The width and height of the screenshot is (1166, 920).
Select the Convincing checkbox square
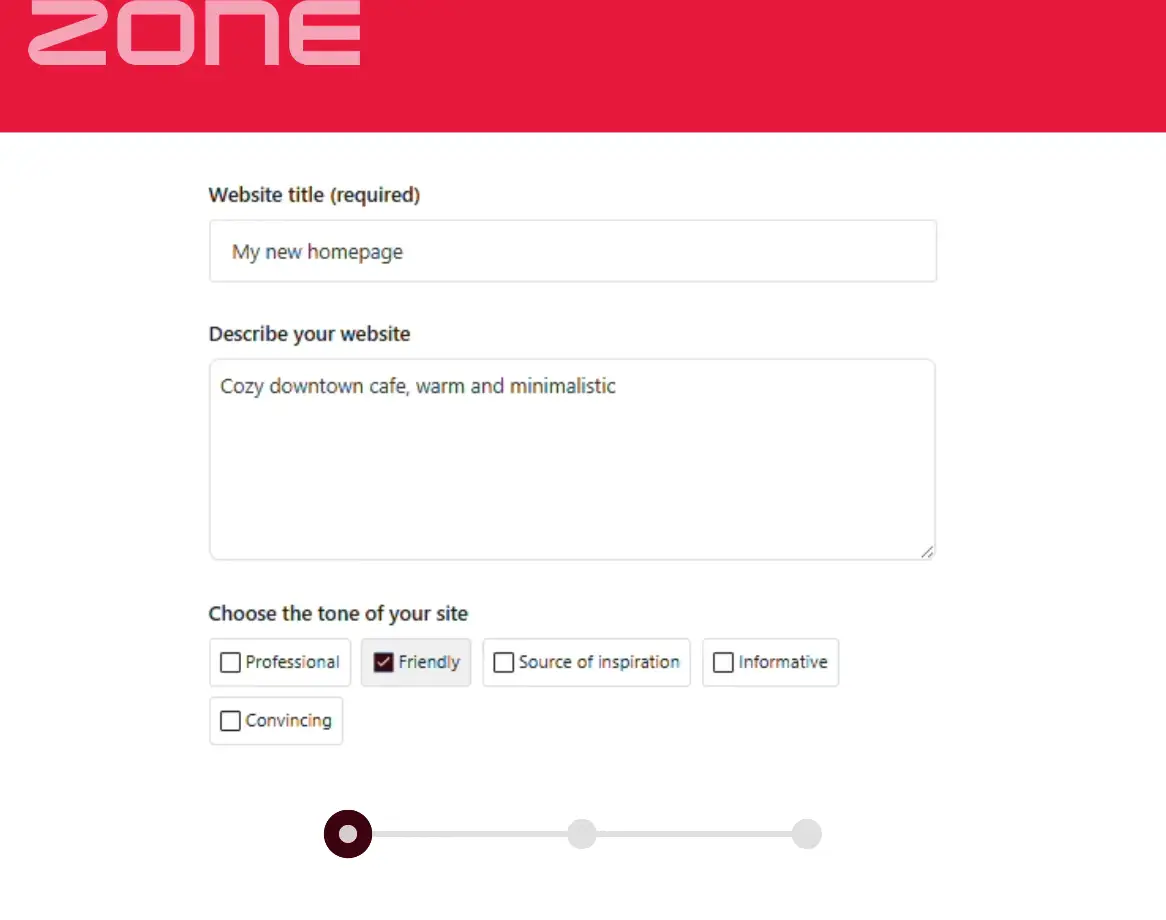point(230,721)
